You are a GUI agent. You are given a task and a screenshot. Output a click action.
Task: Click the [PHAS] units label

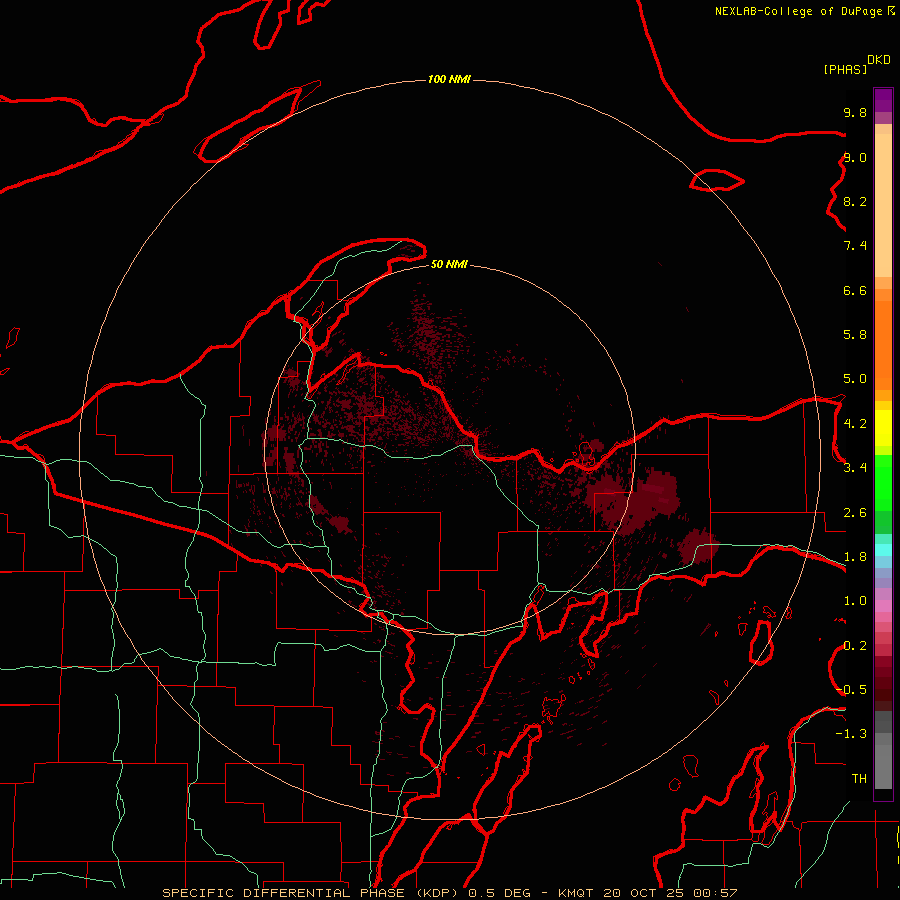click(845, 69)
